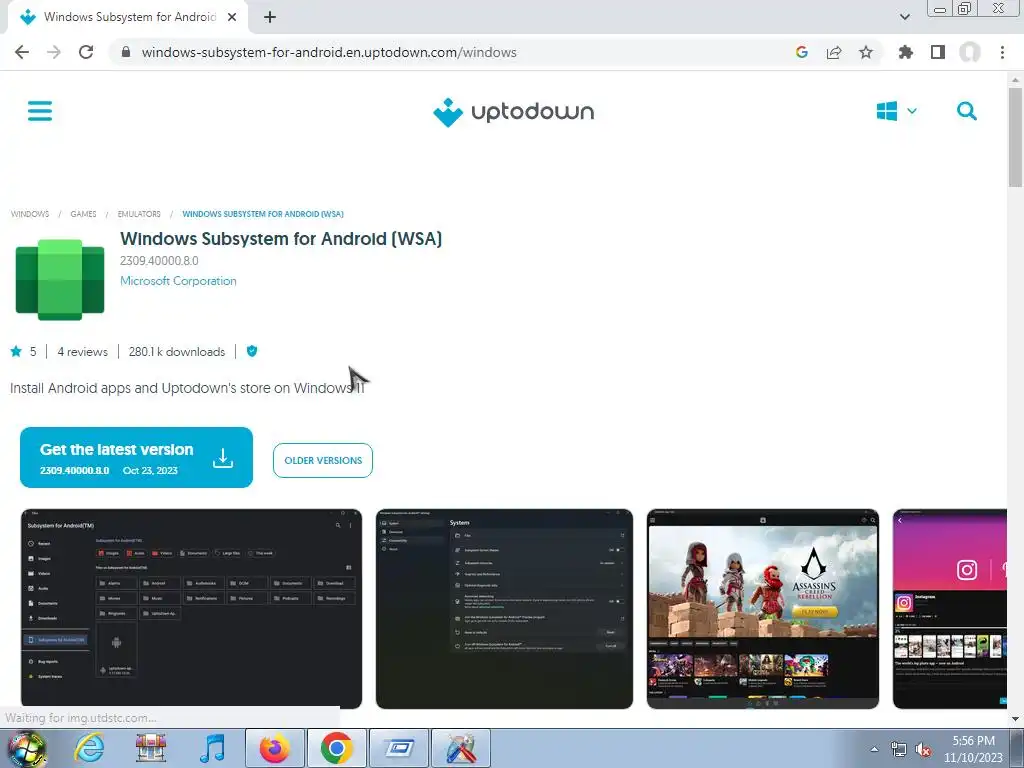The width and height of the screenshot is (1024, 768).
Task: Click the green WSA app icon
Action: point(60,280)
